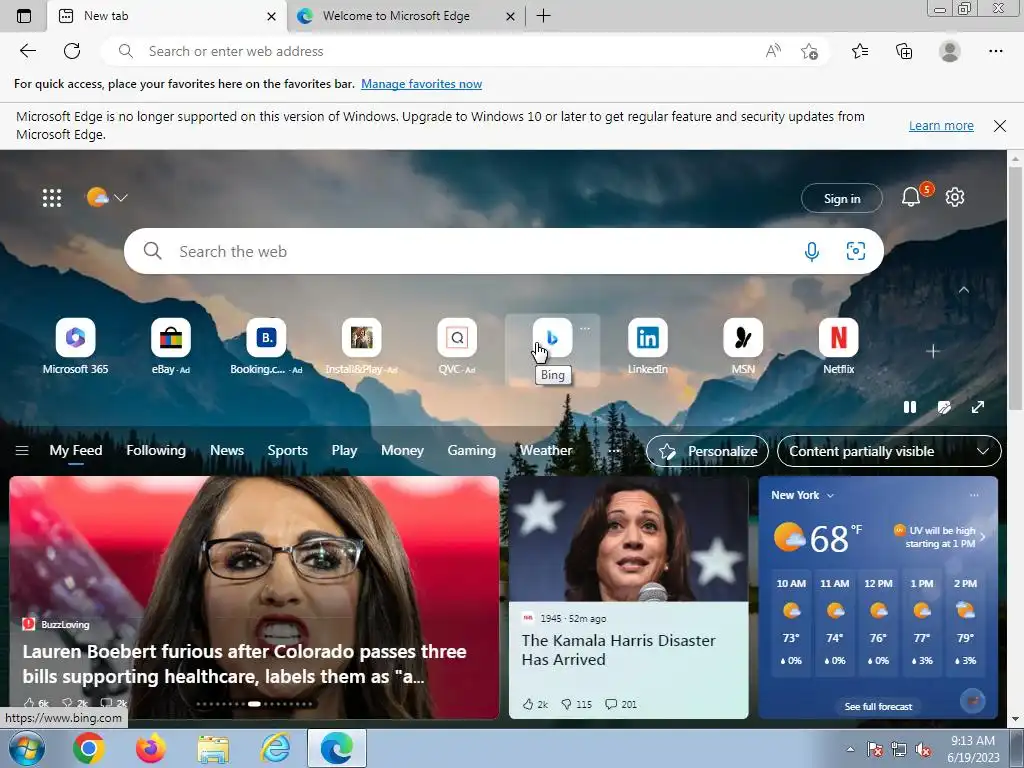Open Manage favorites now link
Image resolution: width=1024 pixels, height=768 pixels.
421,84
